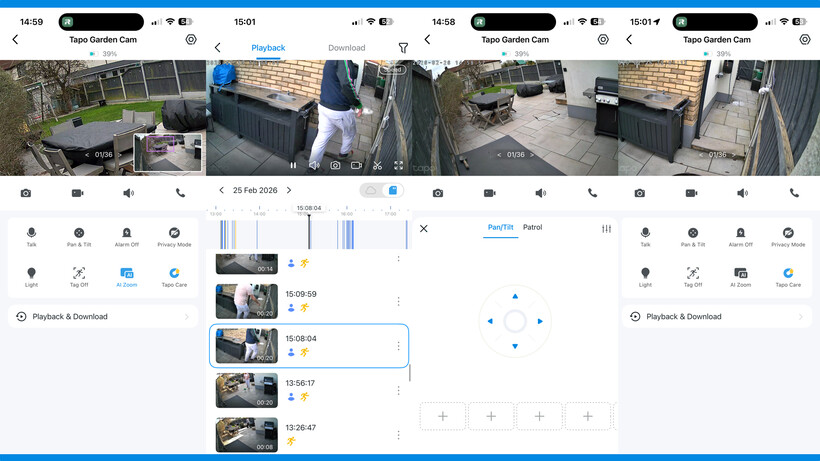The width and height of the screenshot is (820, 461).
Task: Select the 15:08:04 clip timestamp text
Action: 301,339
